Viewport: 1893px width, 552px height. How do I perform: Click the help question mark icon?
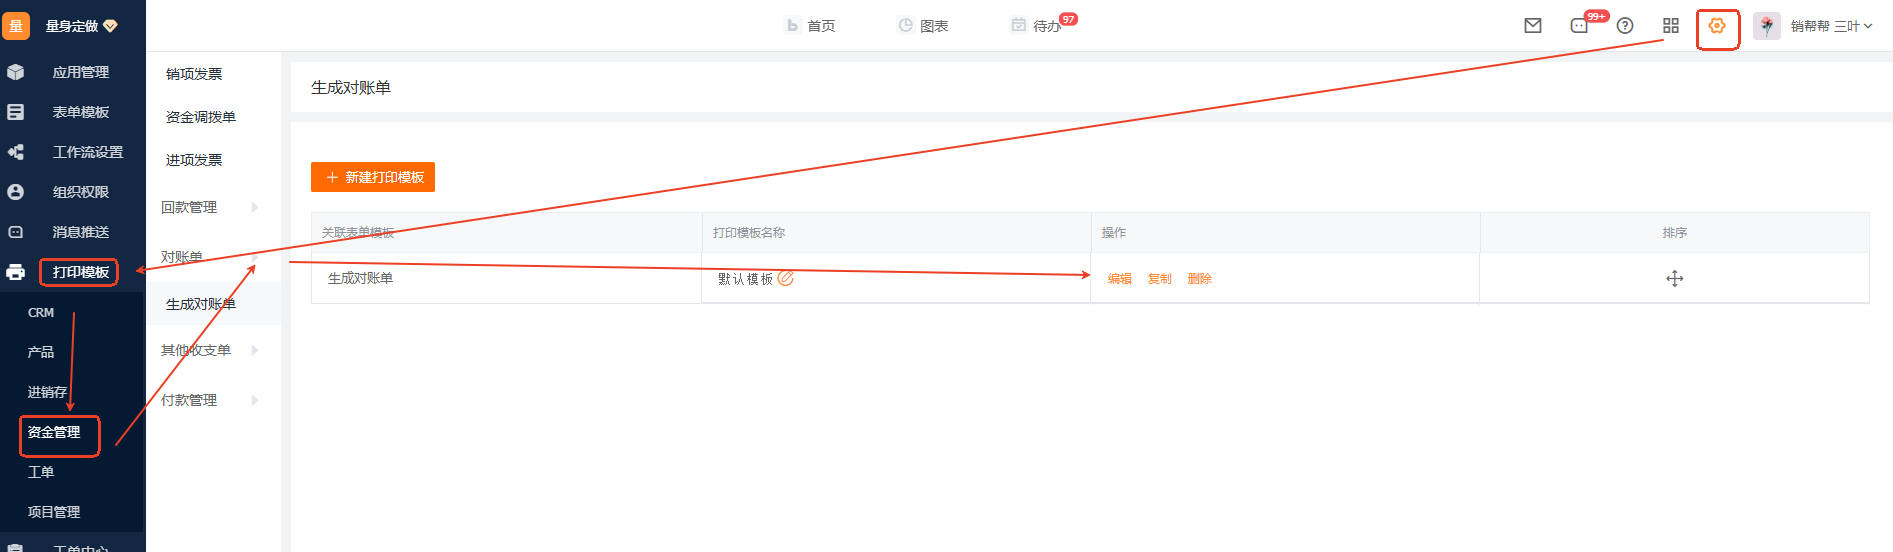[1625, 26]
